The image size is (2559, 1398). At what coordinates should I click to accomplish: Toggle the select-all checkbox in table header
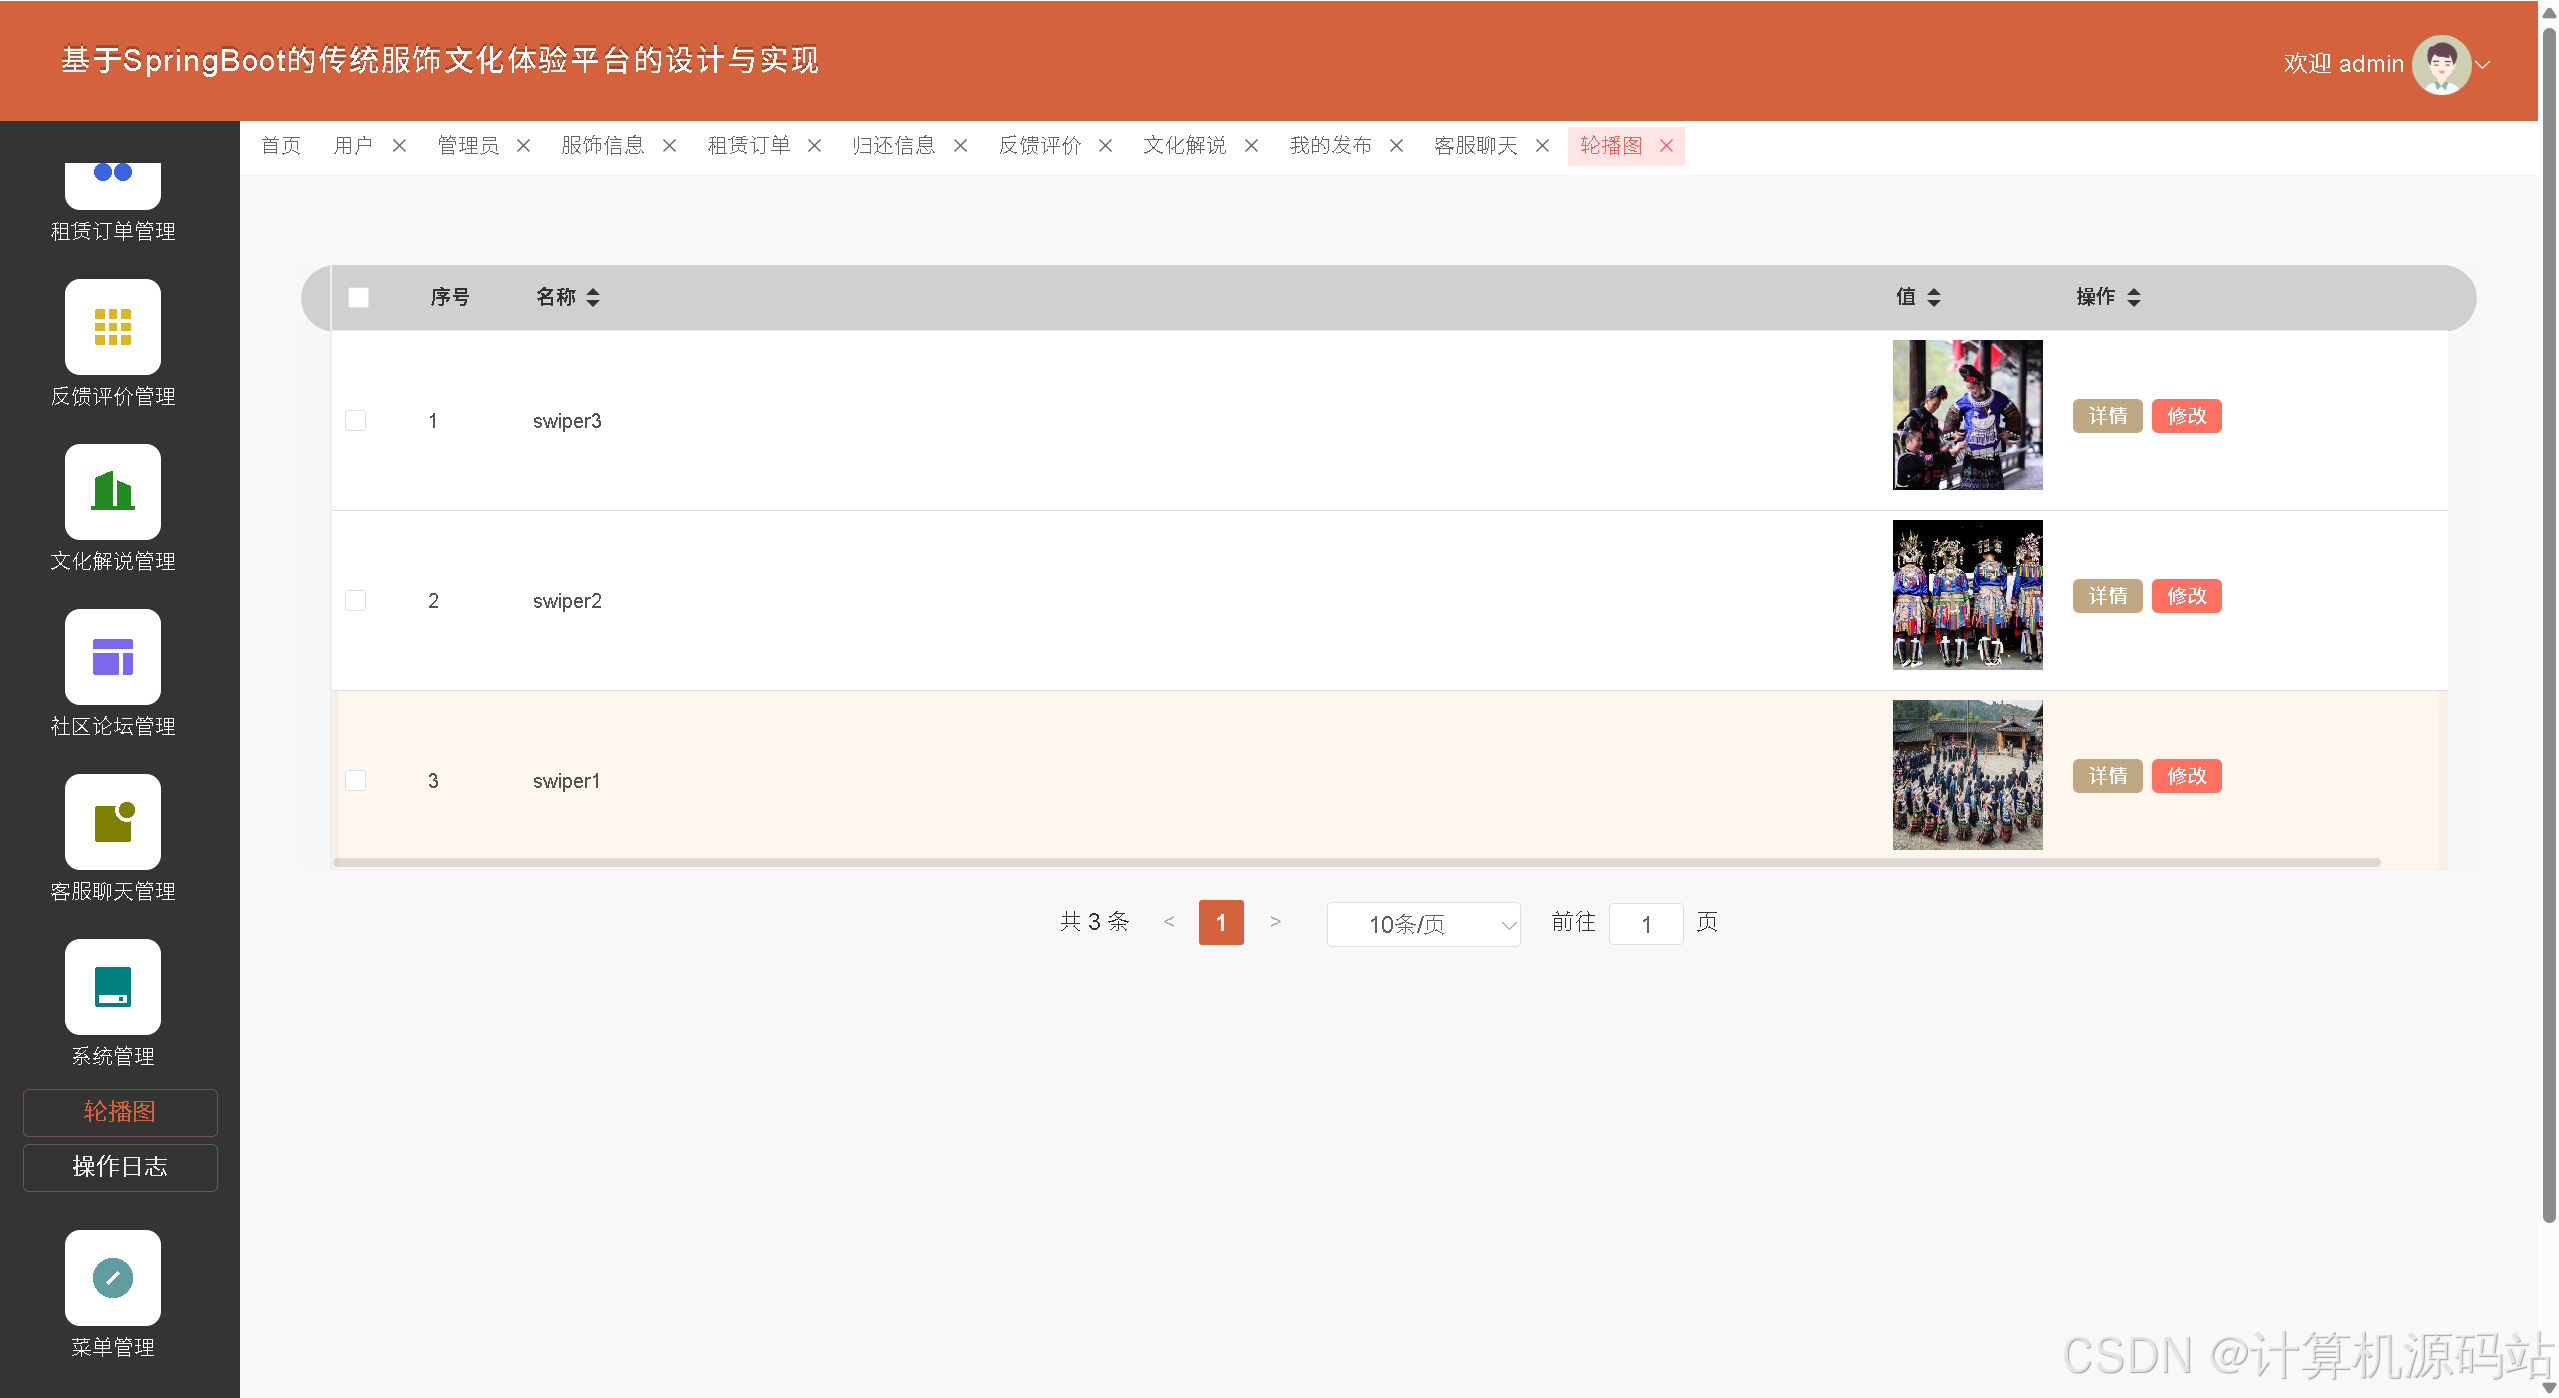click(x=358, y=297)
